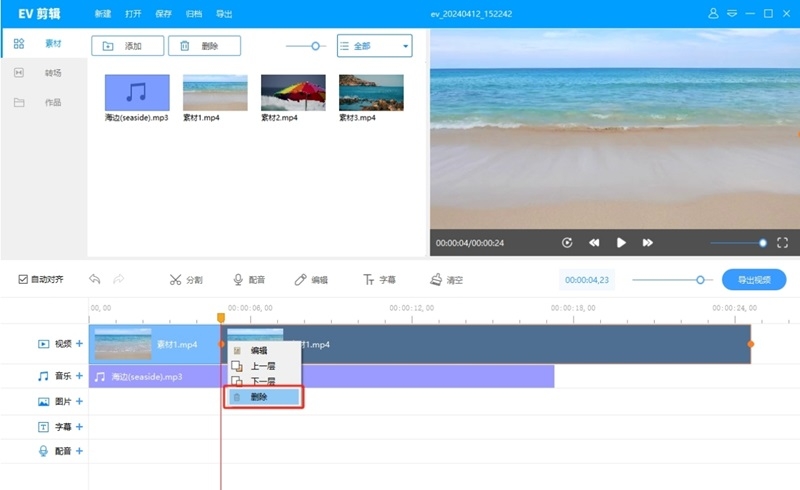800x490 pixels.
Task: Open the 配音 microphone recording tool
Action: tap(249, 280)
